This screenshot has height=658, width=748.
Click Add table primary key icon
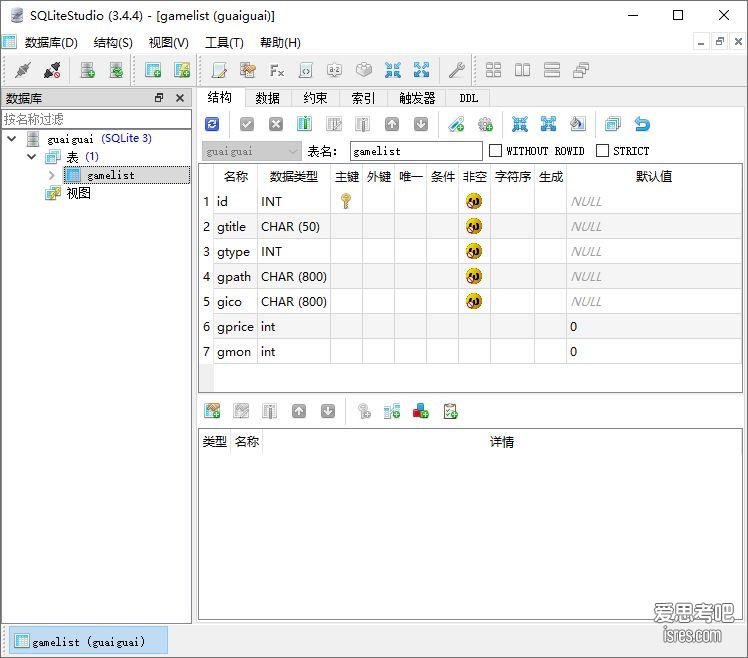click(x=364, y=411)
